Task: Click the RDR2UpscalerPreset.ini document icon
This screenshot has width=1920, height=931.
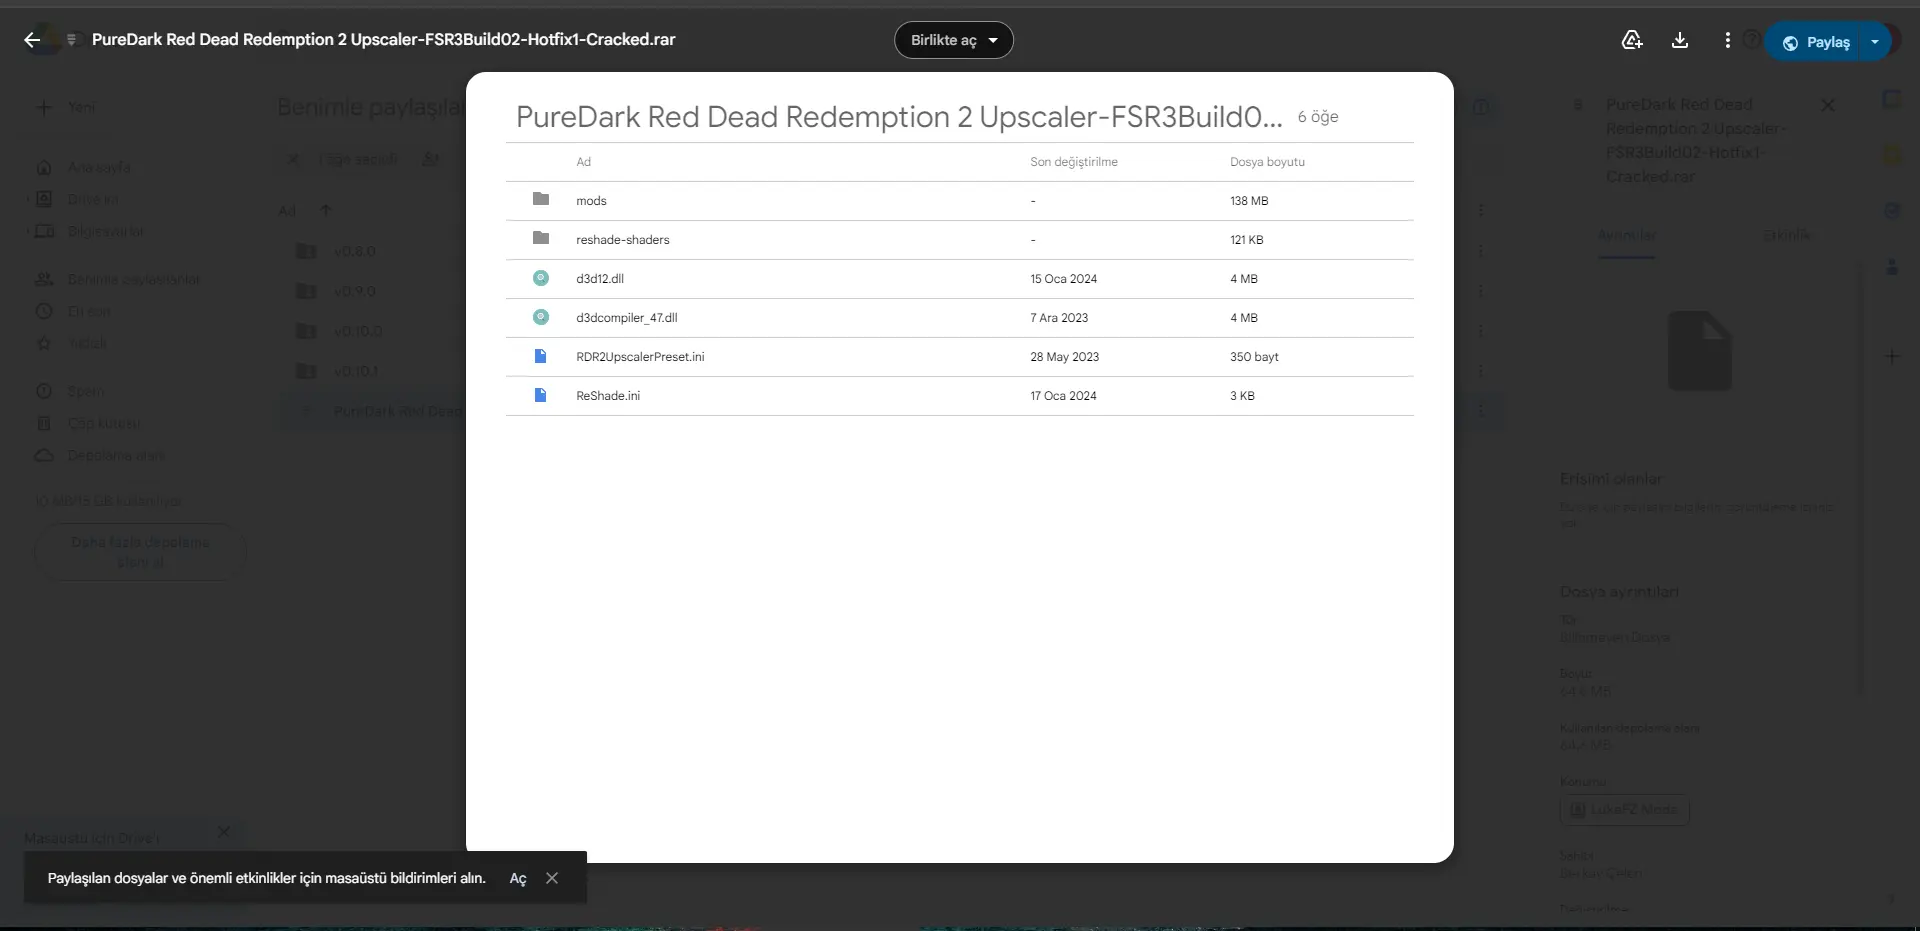Action: (541, 356)
